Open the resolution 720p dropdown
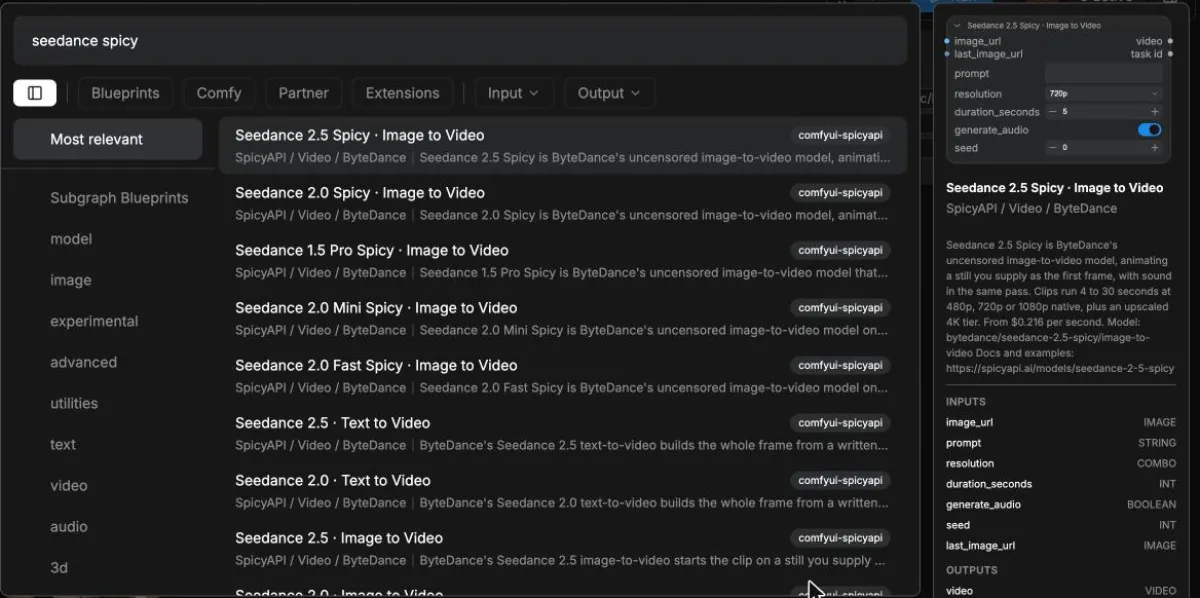This screenshot has width=1200, height=598. tap(1104, 94)
